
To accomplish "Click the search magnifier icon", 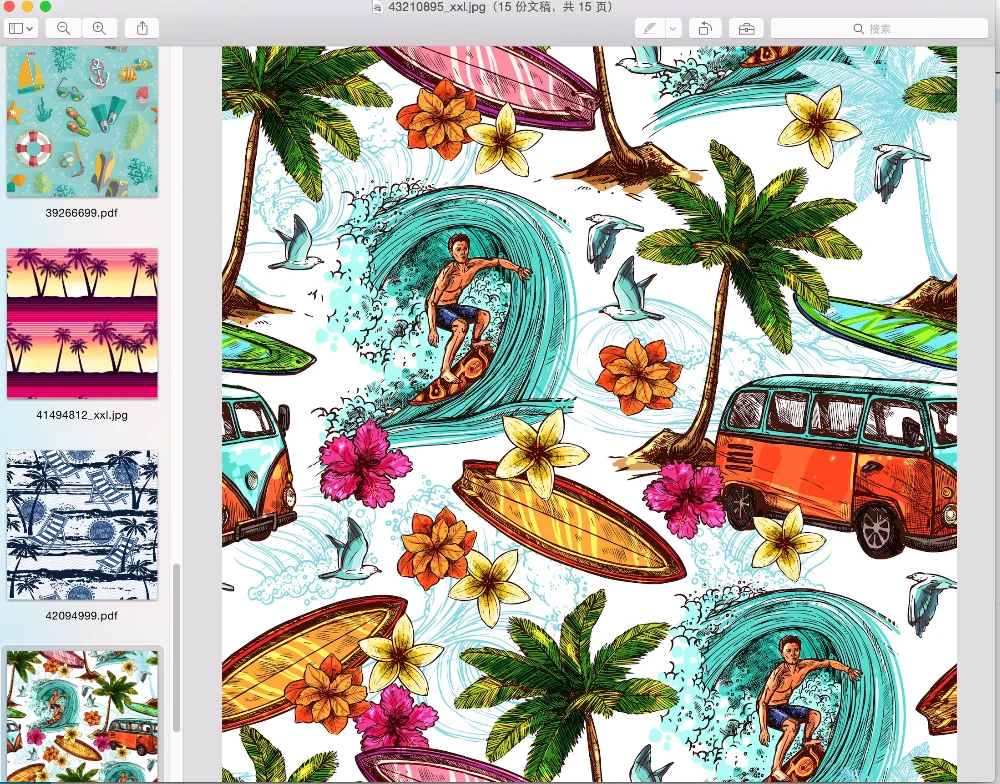I will click(858, 29).
